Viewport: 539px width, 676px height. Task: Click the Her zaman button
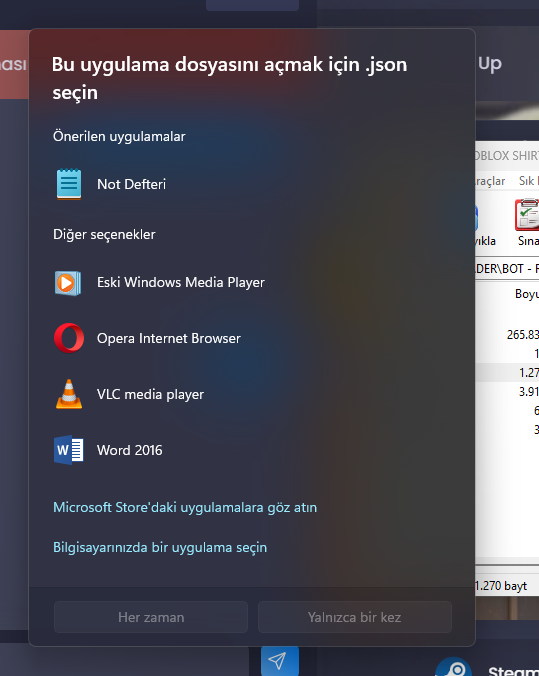[x=151, y=617]
